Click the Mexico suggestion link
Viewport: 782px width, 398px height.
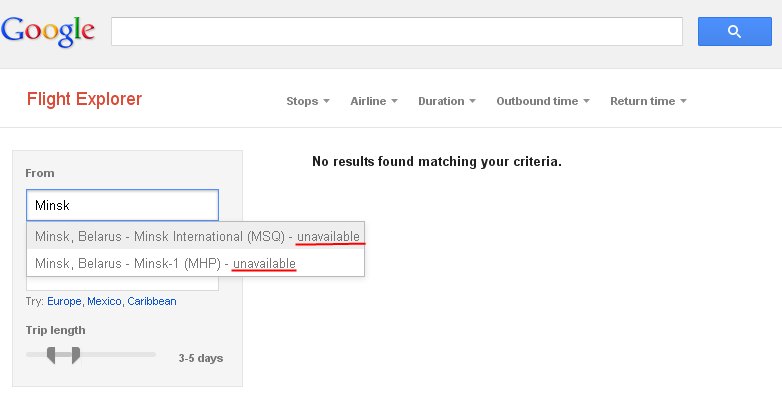(104, 301)
